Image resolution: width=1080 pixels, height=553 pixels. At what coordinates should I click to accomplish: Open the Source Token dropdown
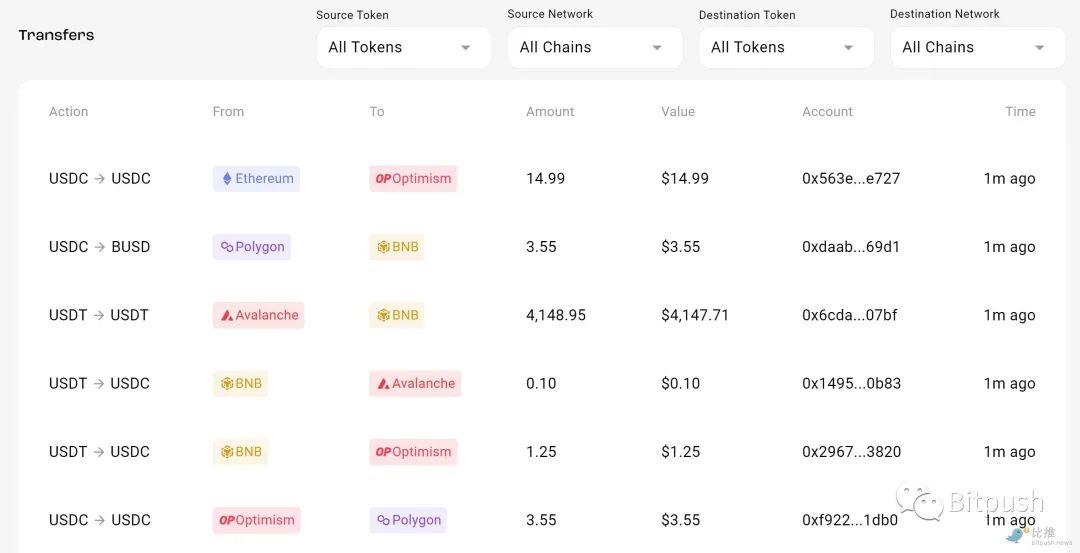403,47
